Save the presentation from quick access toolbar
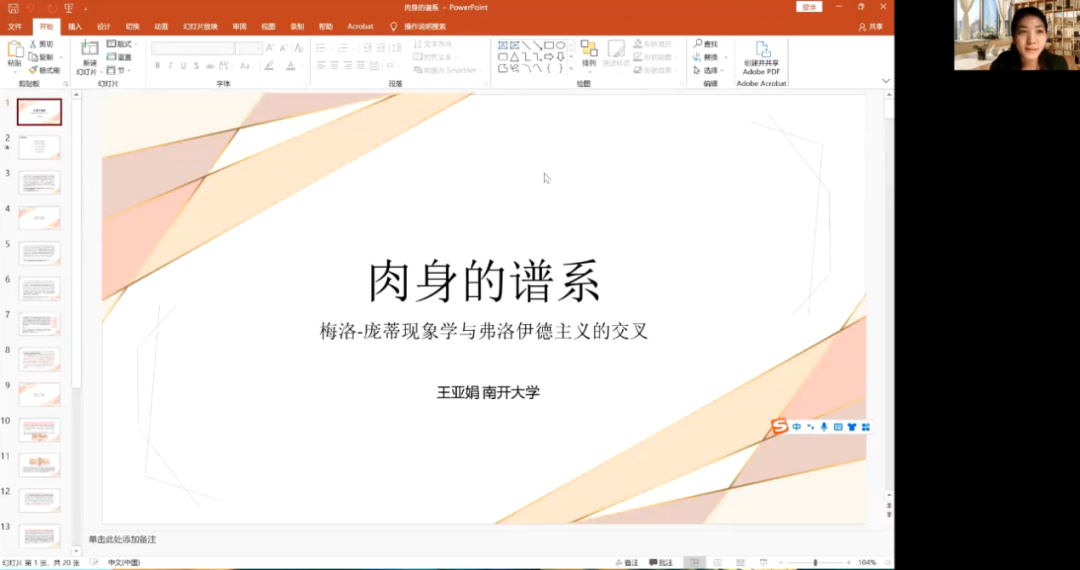1080x570 pixels. [x=13, y=8]
